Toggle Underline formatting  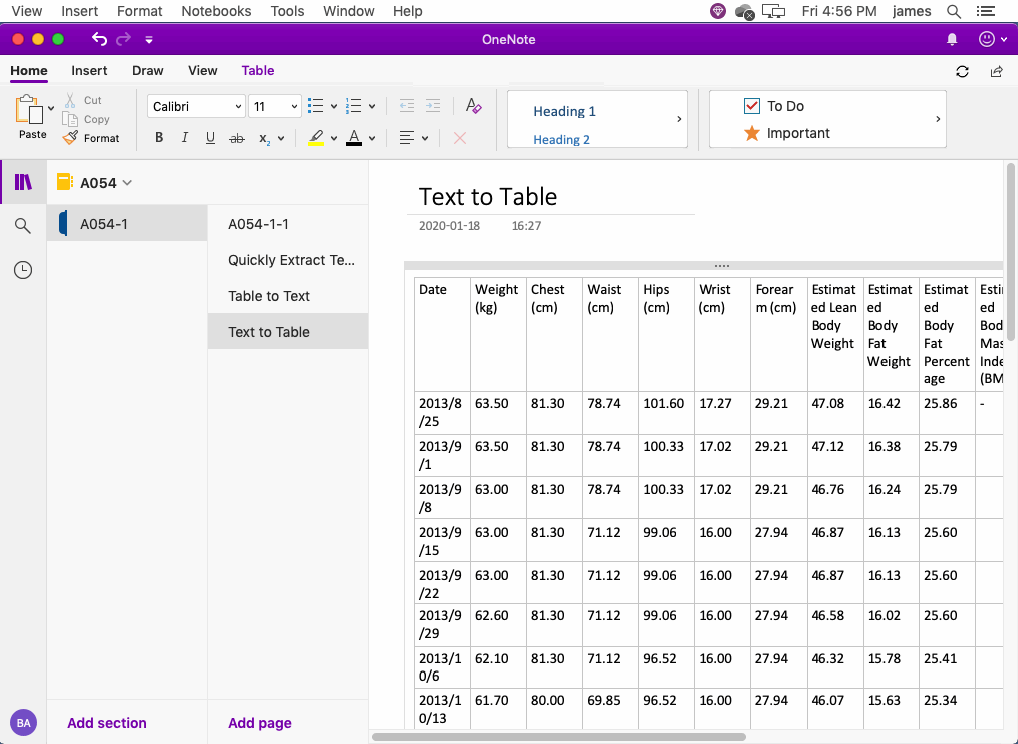tap(210, 138)
